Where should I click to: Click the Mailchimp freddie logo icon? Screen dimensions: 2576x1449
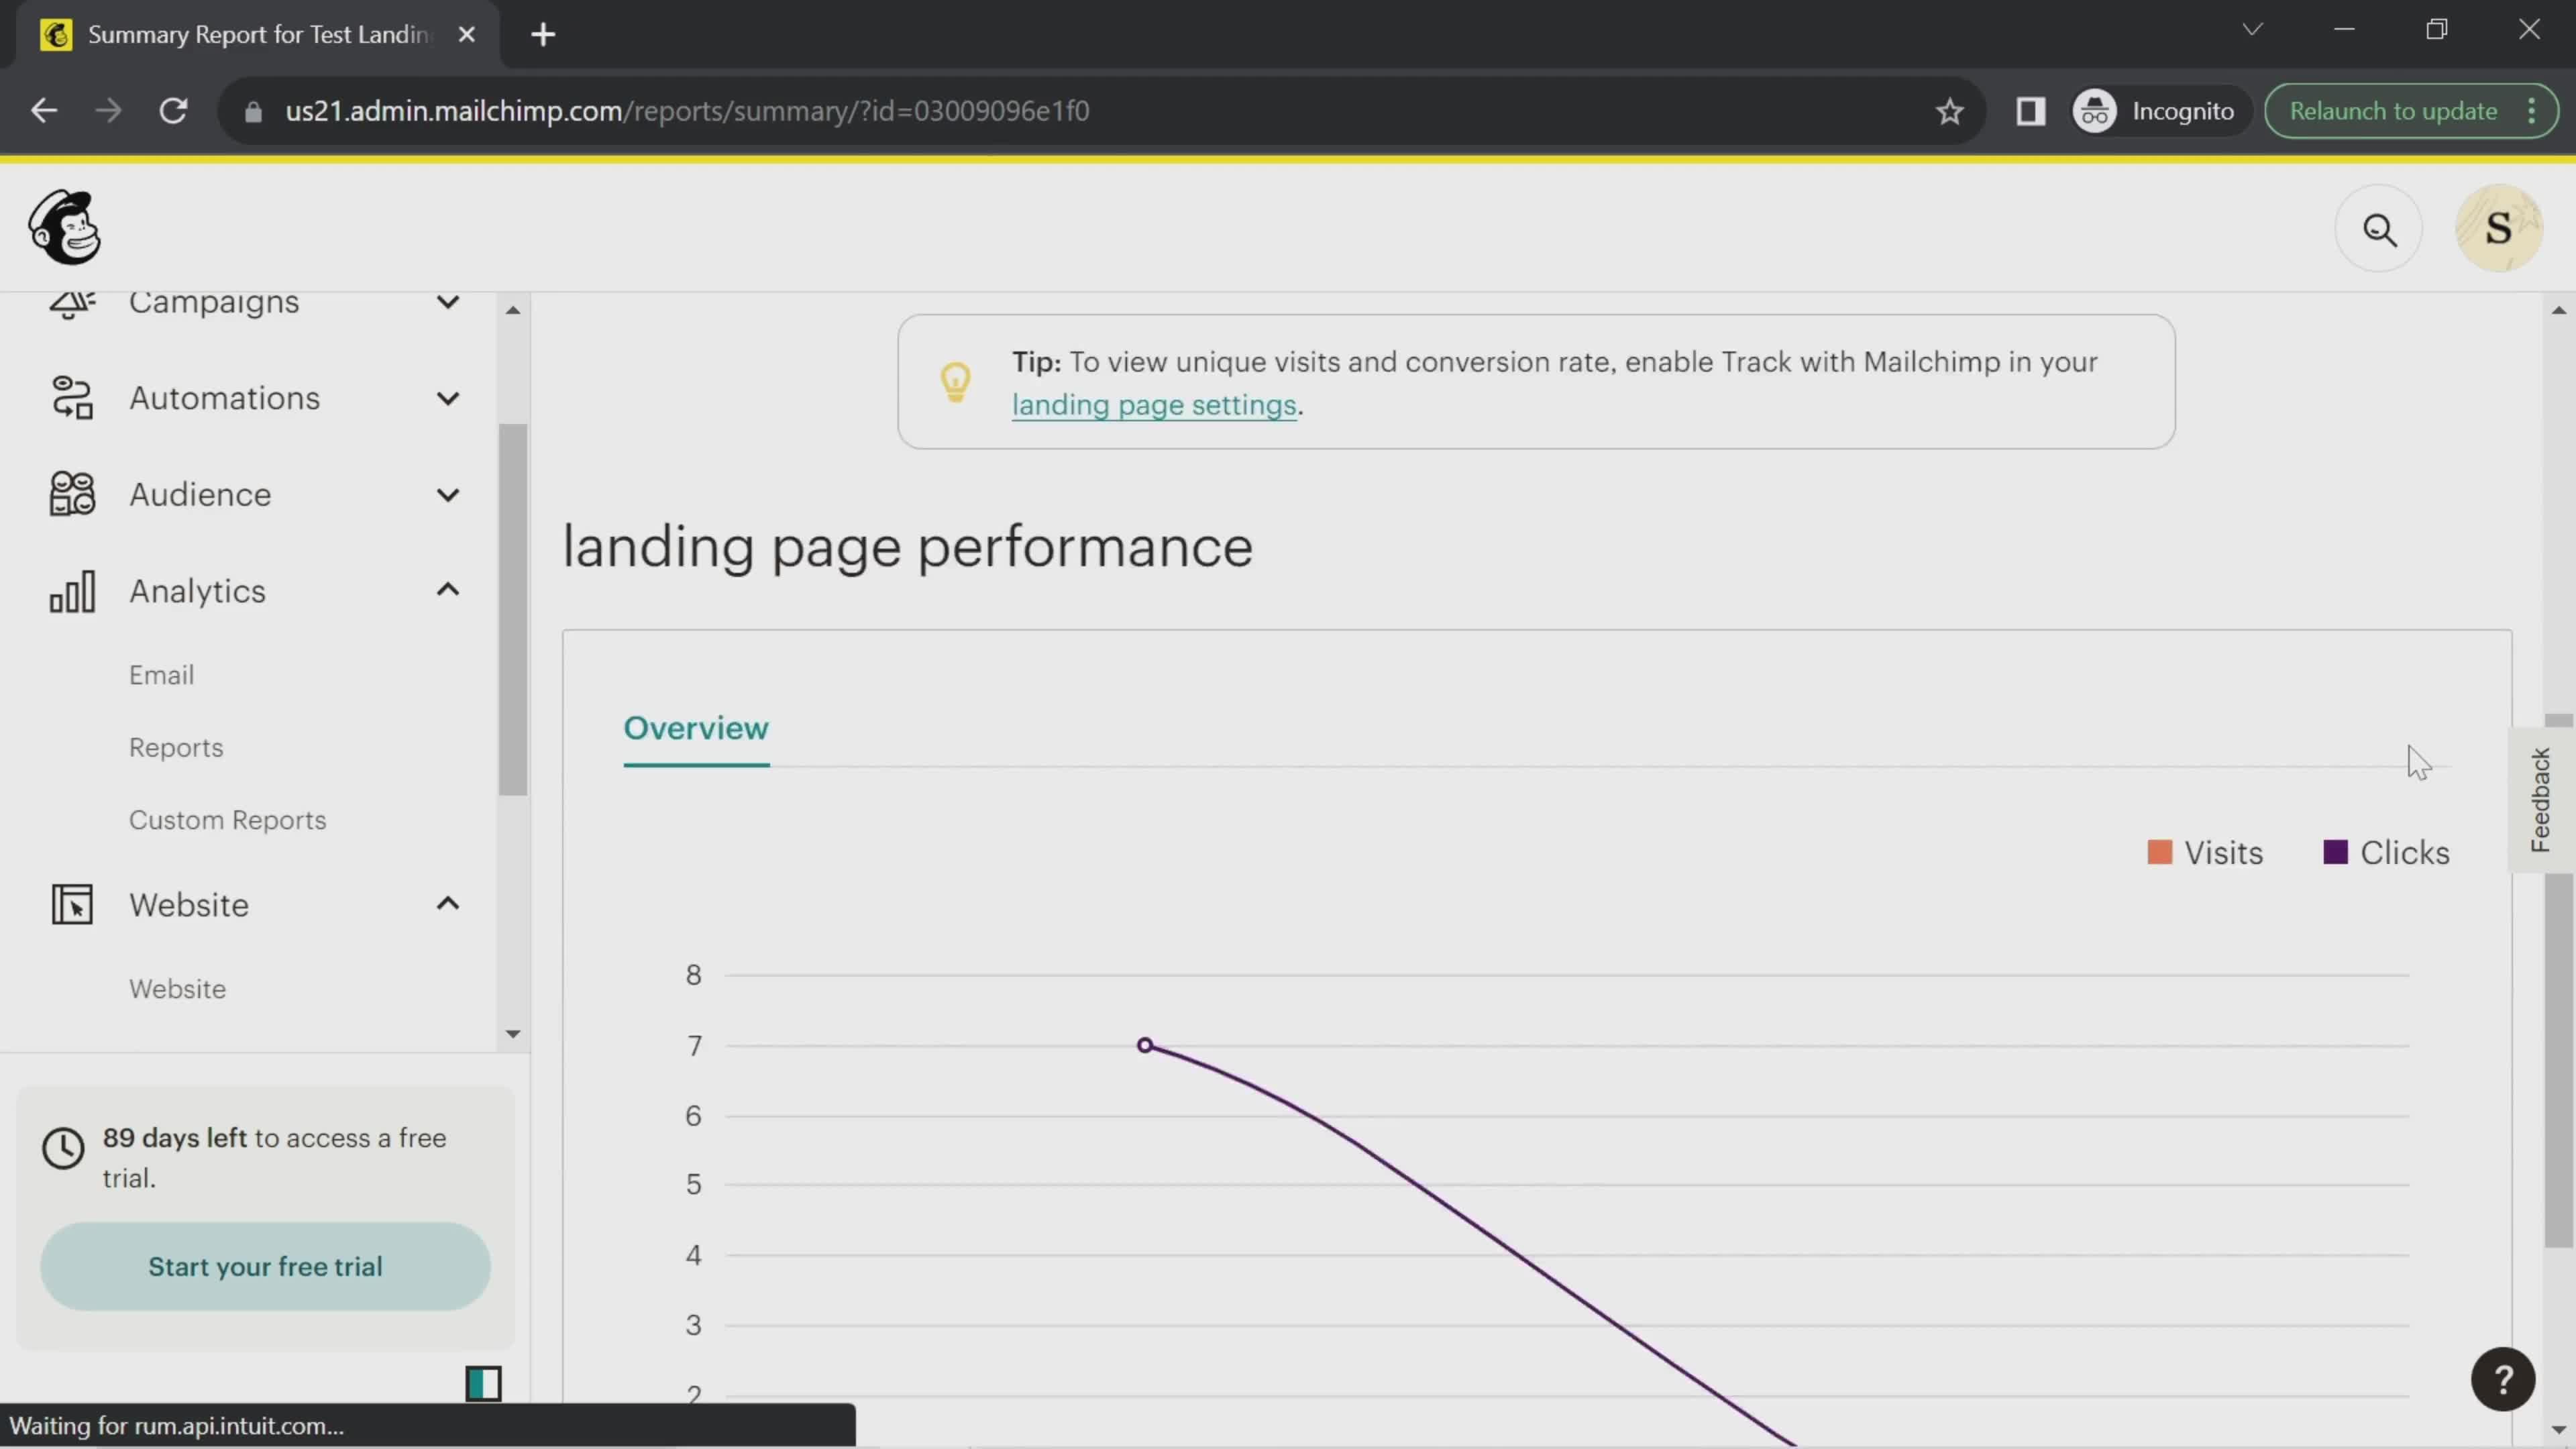(x=64, y=228)
